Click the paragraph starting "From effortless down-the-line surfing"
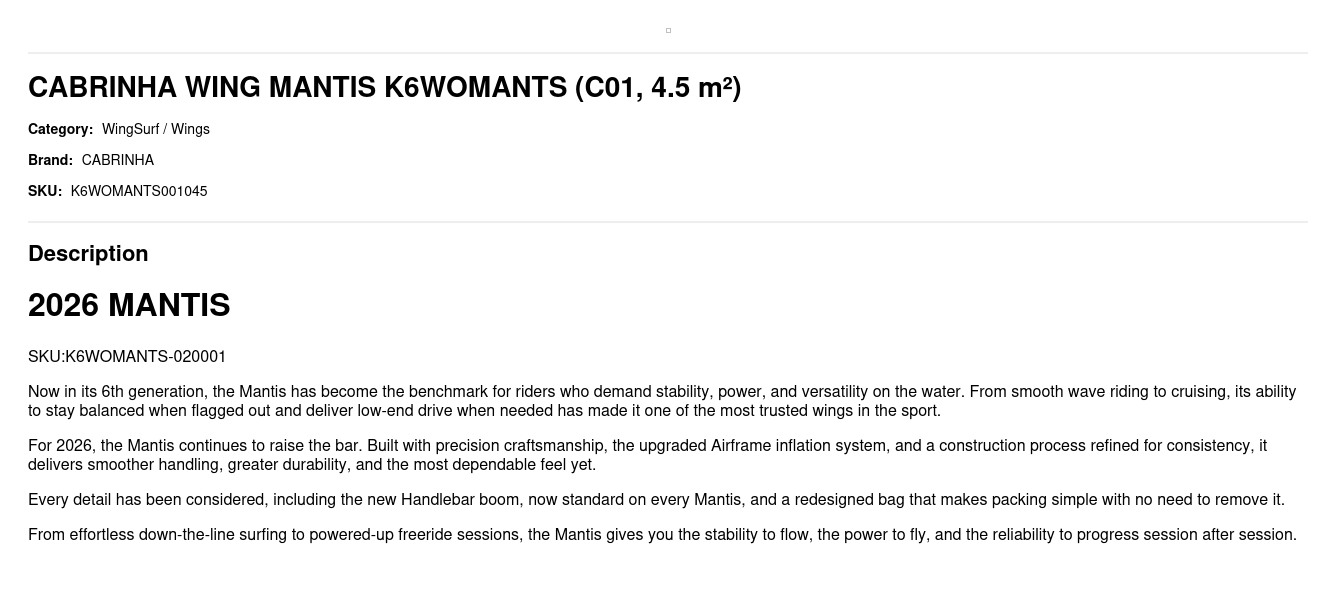 pos(662,535)
